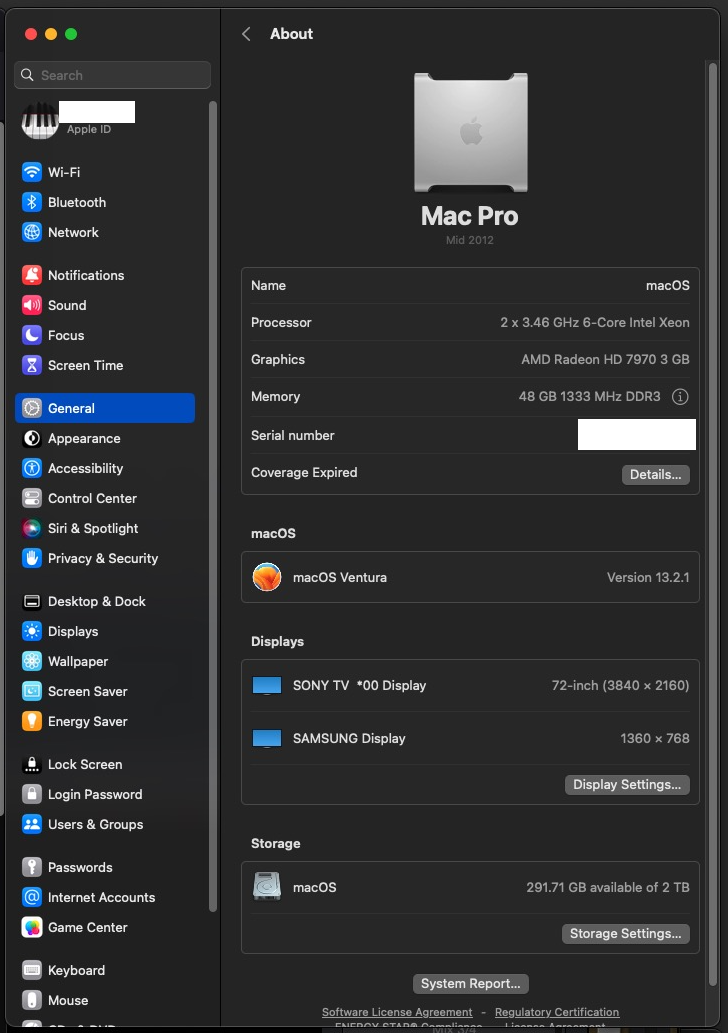Open Bluetooth settings icon
This screenshot has width=728, height=1033.
tap(32, 202)
